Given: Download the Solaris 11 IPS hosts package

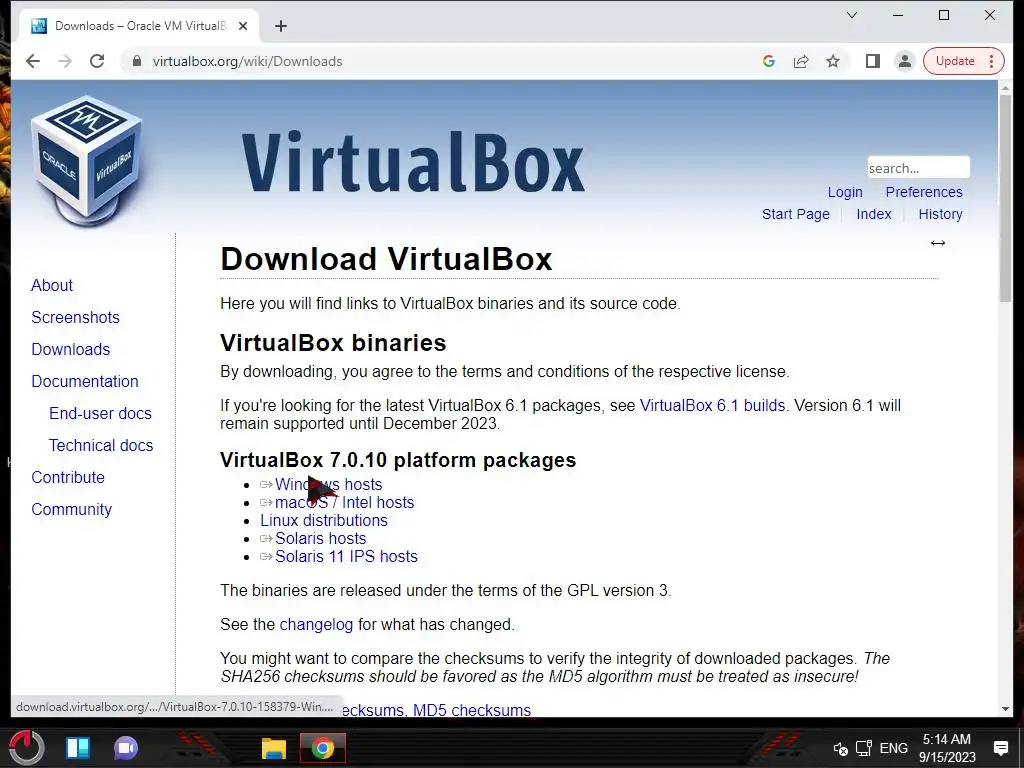Looking at the screenshot, I should tap(346, 556).
